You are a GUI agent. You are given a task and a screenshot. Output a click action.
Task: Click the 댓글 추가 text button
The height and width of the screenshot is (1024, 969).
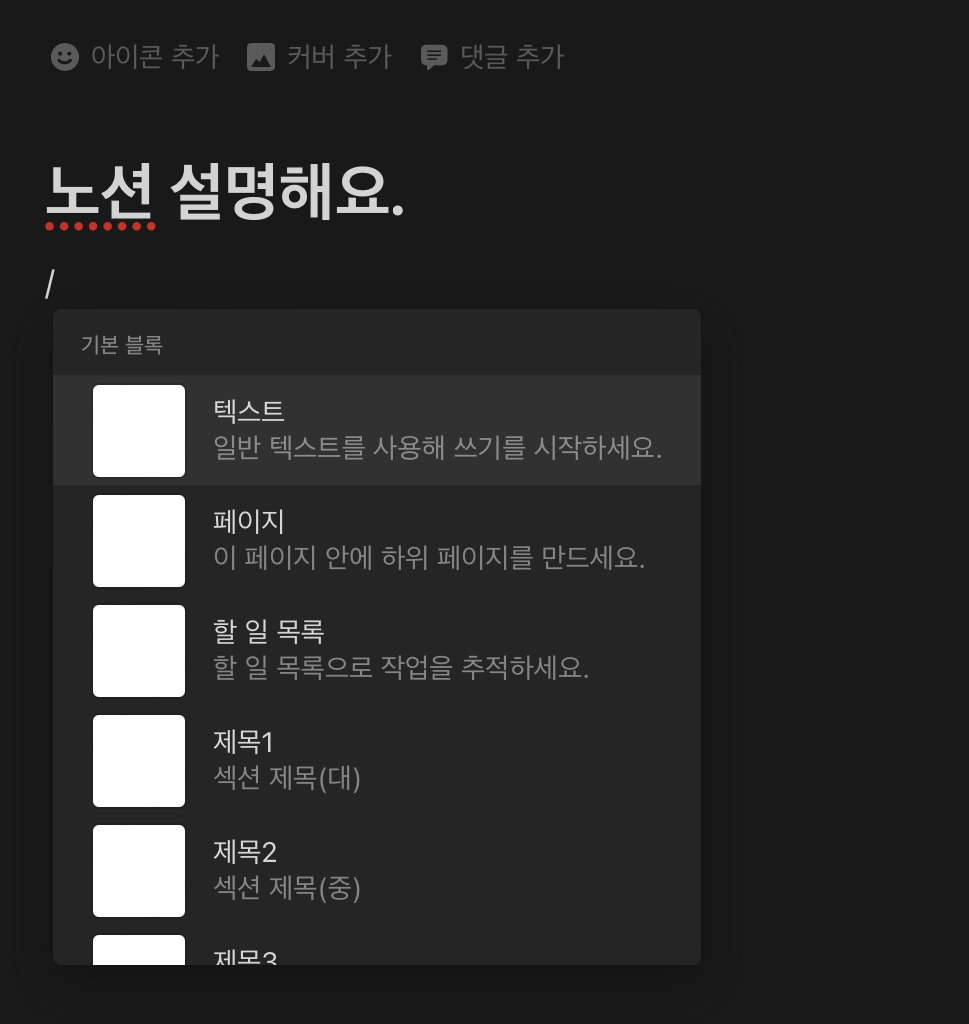pos(512,57)
